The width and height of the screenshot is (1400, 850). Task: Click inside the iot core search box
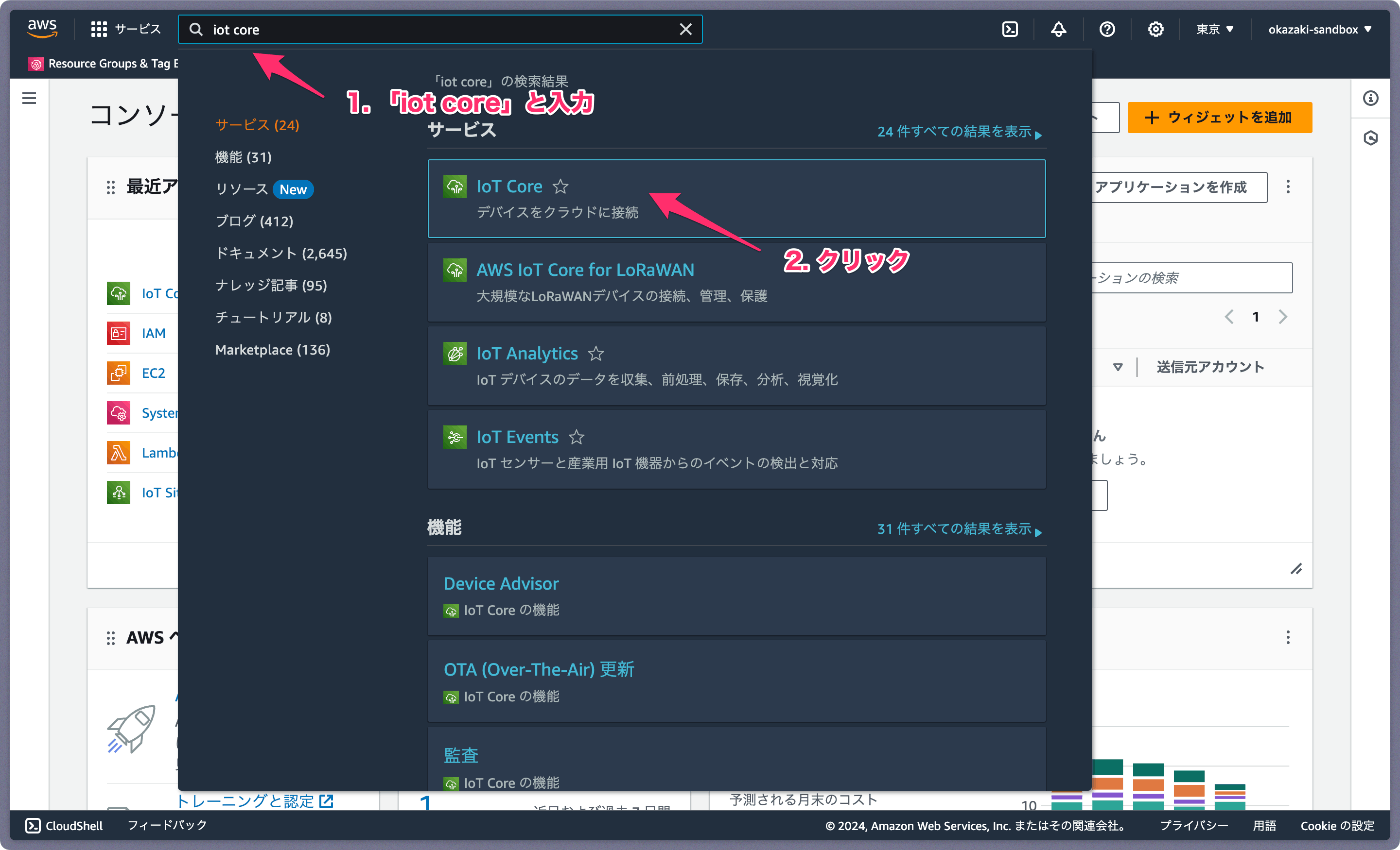point(440,30)
